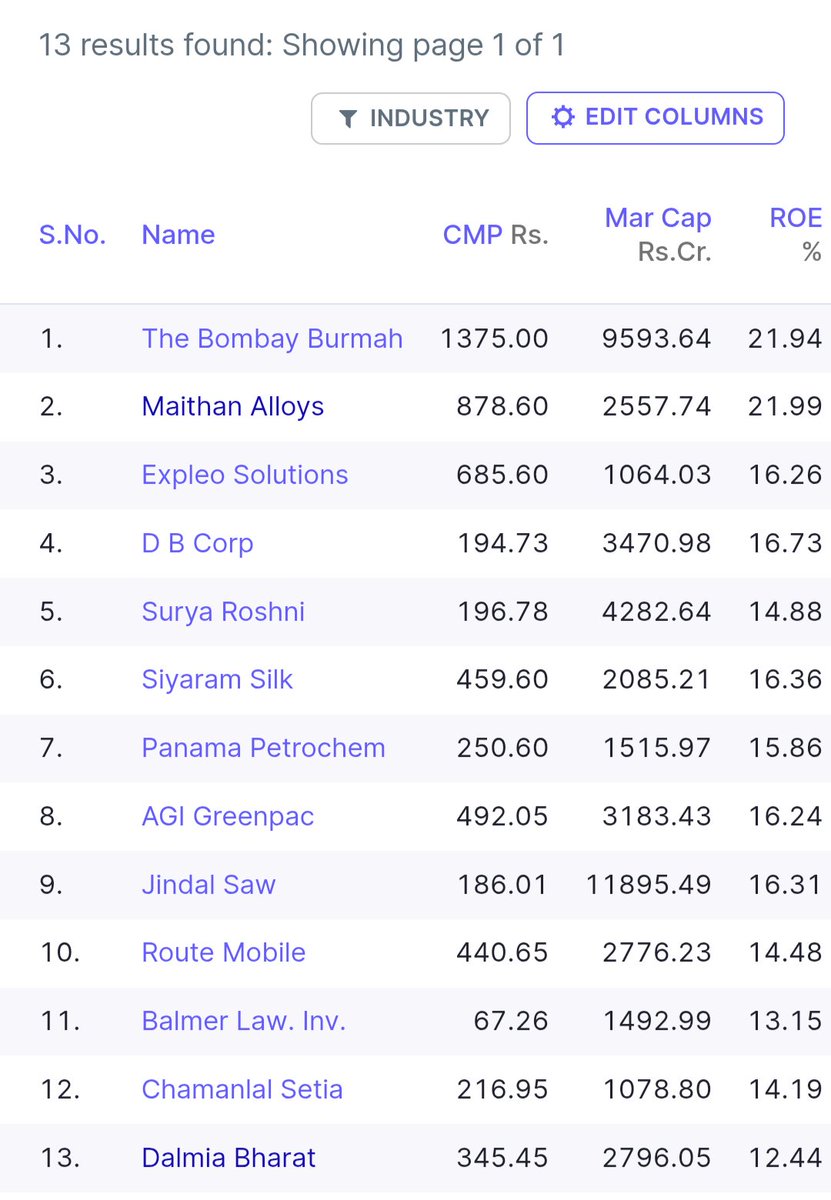Click the gear icon in Edit Columns

563,118
